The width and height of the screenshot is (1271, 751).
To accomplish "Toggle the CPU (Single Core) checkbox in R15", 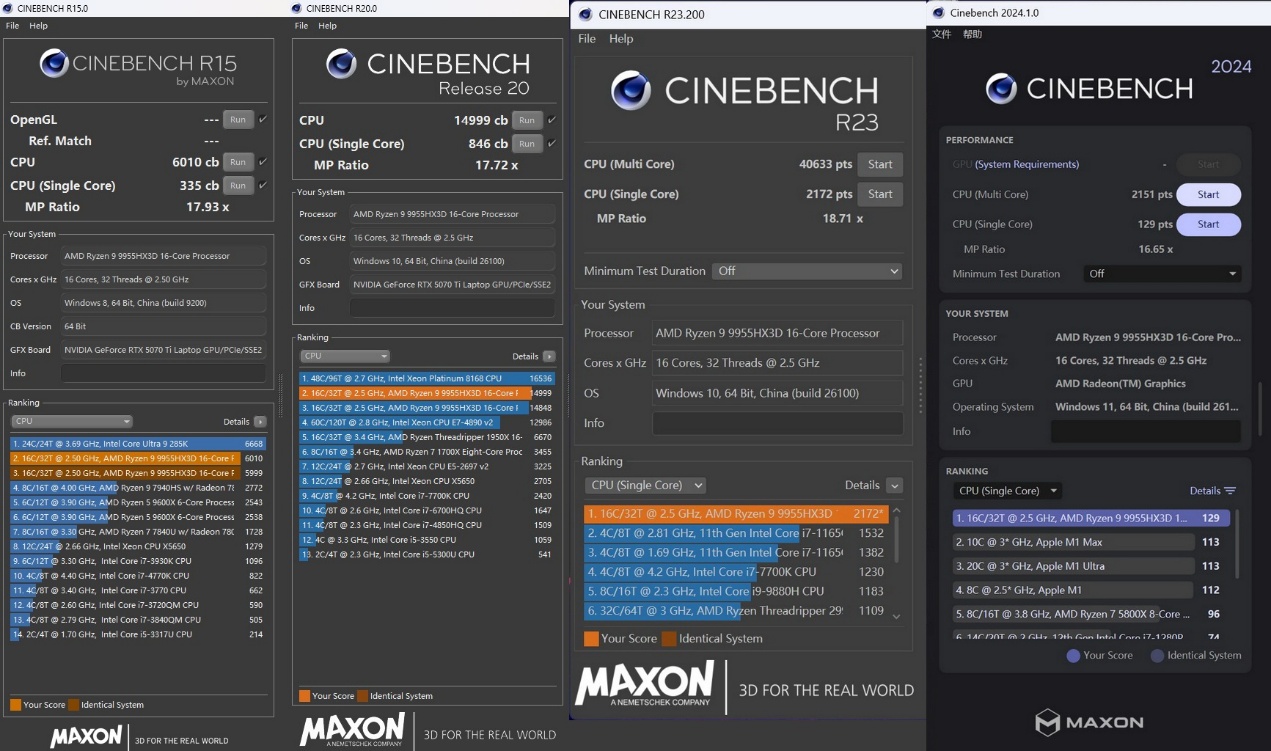I will (262, 185).
